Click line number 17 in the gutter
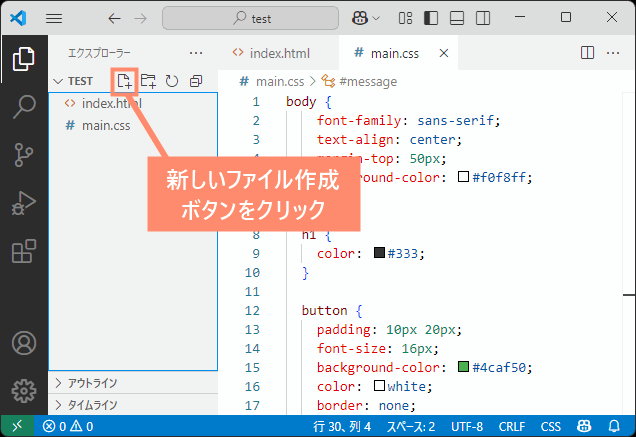The height and width of the screenshot is (437, 636). (x=252, y=405)
